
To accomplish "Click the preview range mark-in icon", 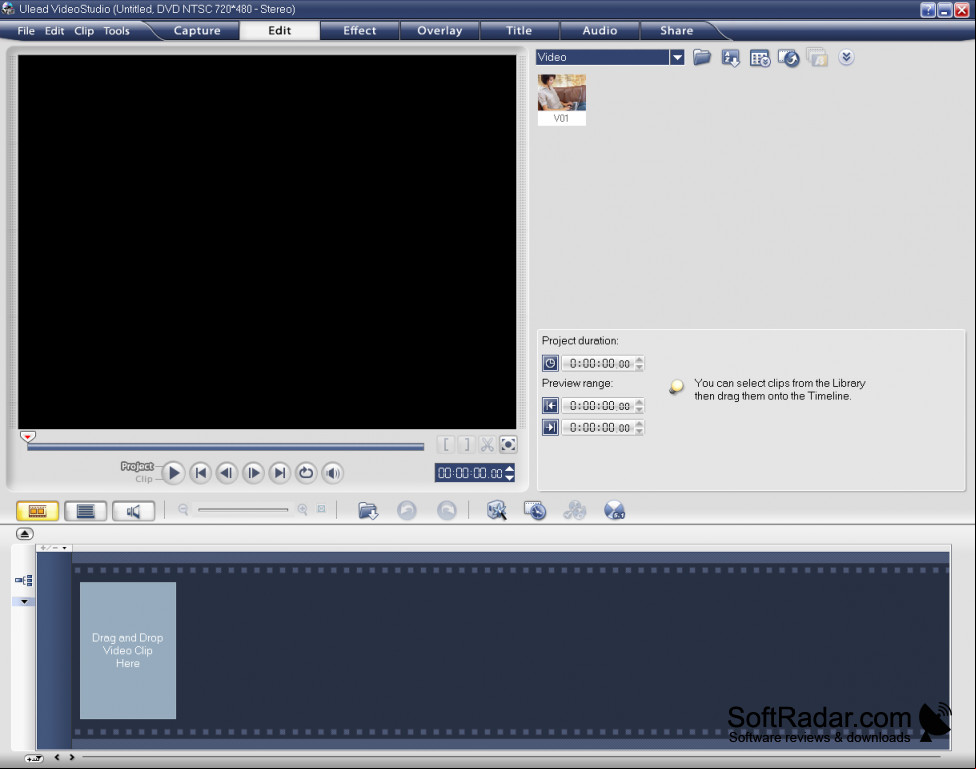I will pos(550,406).
